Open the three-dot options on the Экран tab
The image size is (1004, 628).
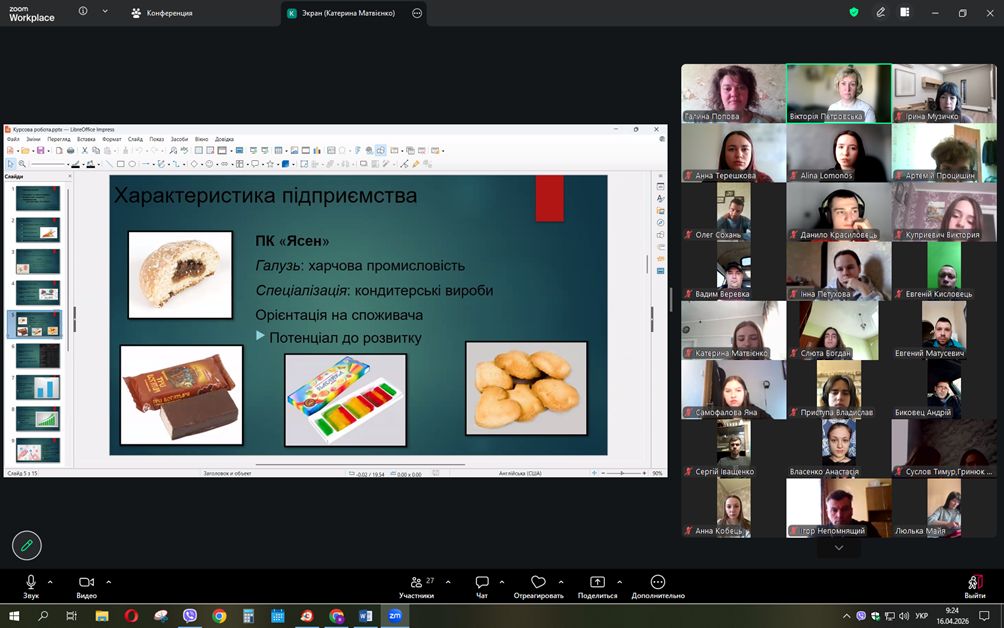click(x=416, y=13)
